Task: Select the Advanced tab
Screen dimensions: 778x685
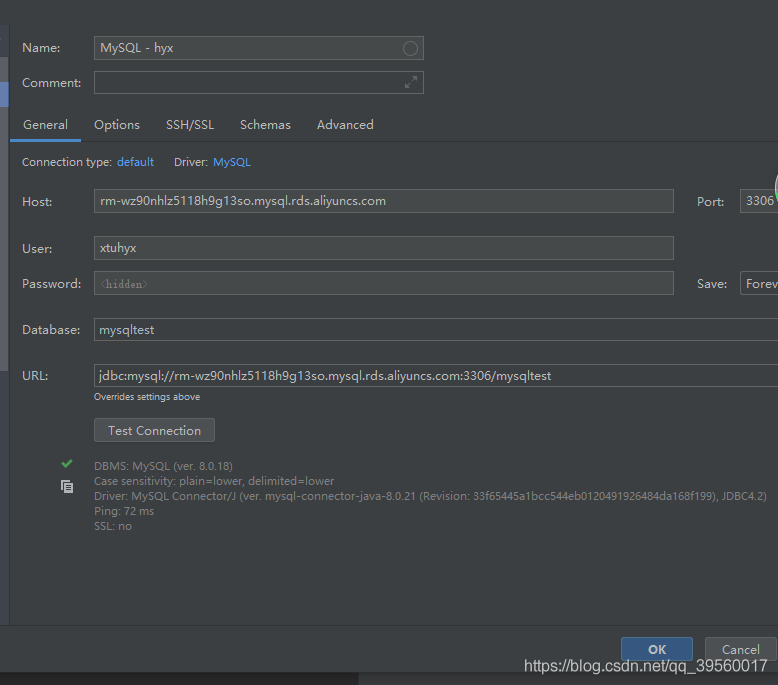Action: point(345,125)
